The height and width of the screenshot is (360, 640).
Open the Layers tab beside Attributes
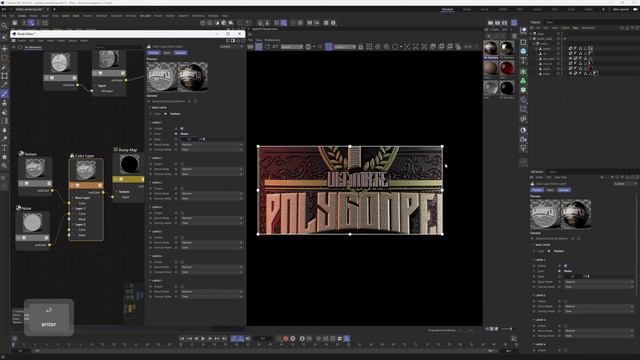click(x=552, y=172)
